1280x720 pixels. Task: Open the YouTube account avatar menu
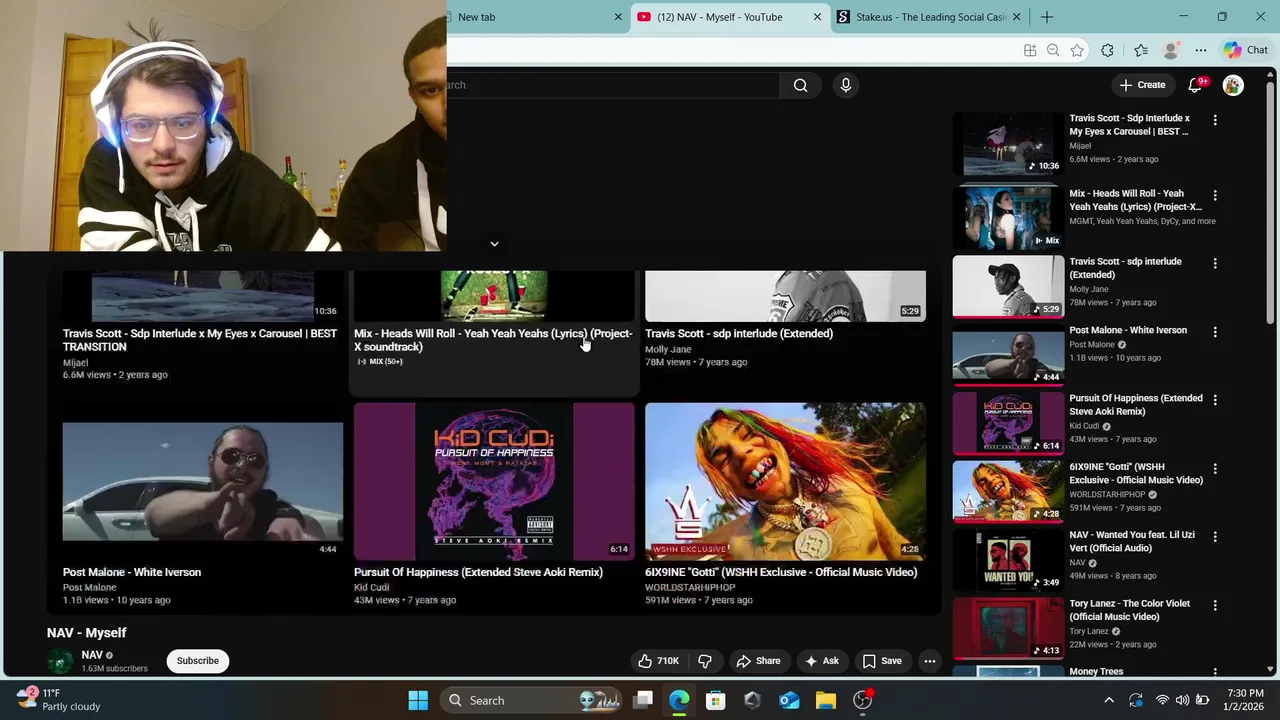(x=1233, y=85)
